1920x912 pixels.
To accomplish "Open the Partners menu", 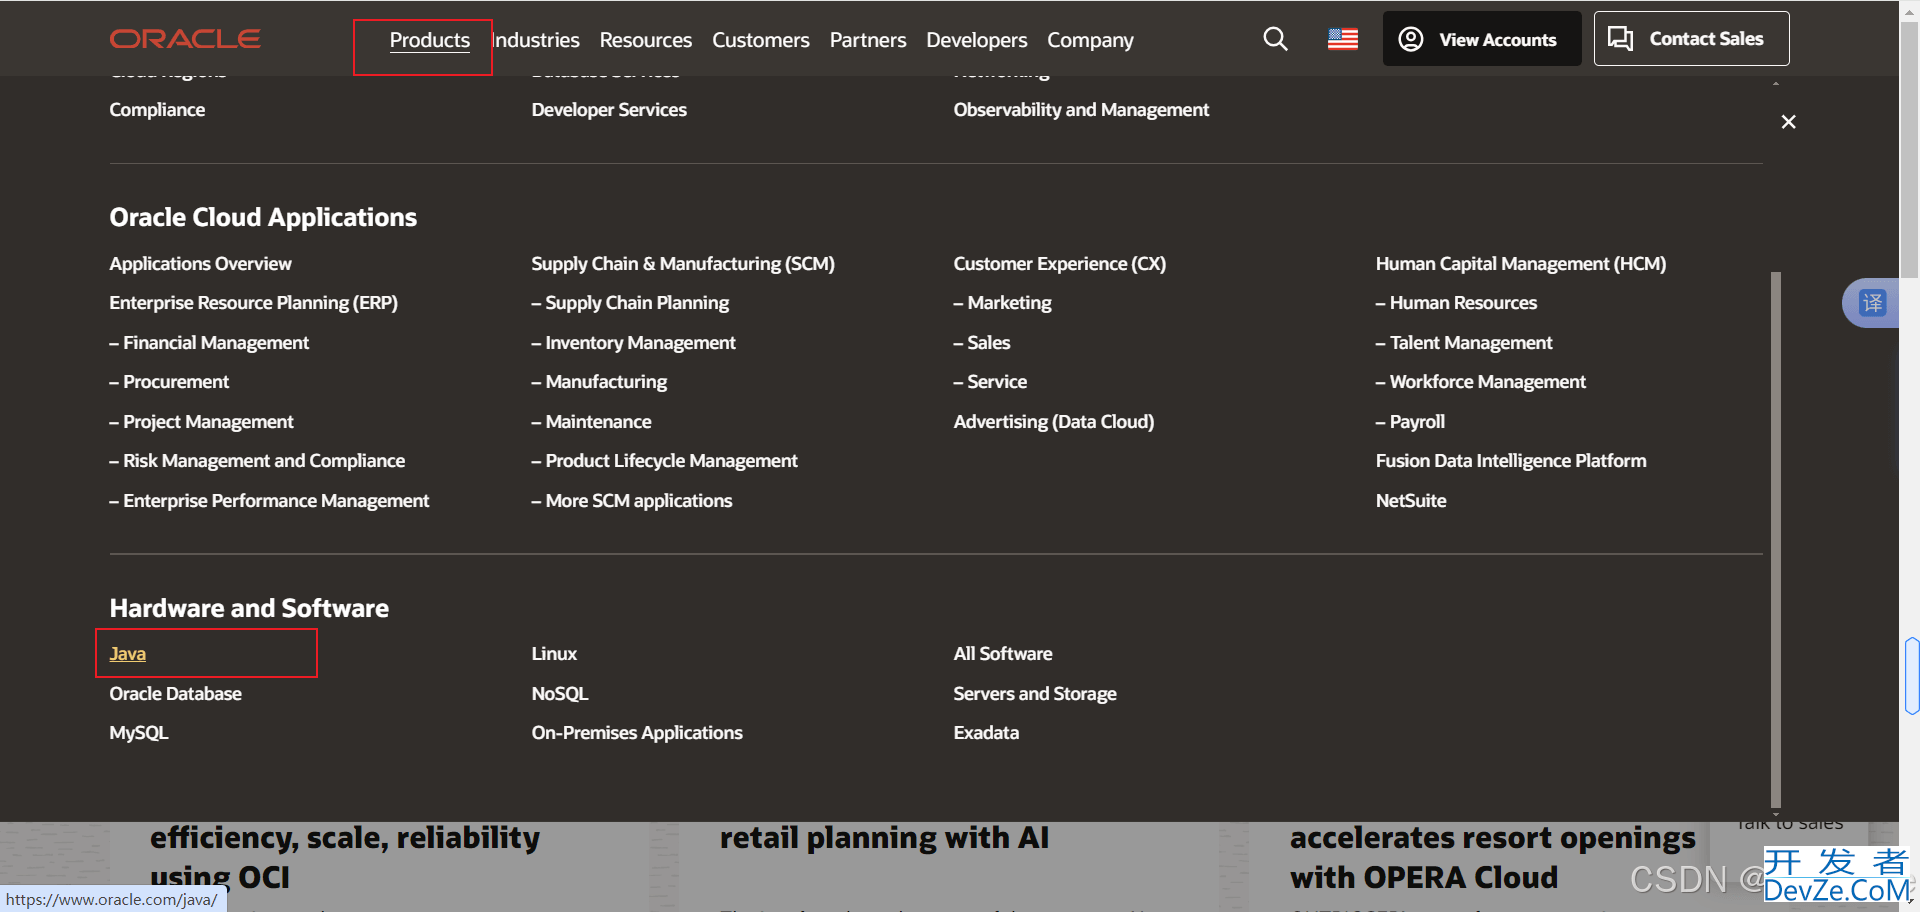I will (x=868, y=40).
